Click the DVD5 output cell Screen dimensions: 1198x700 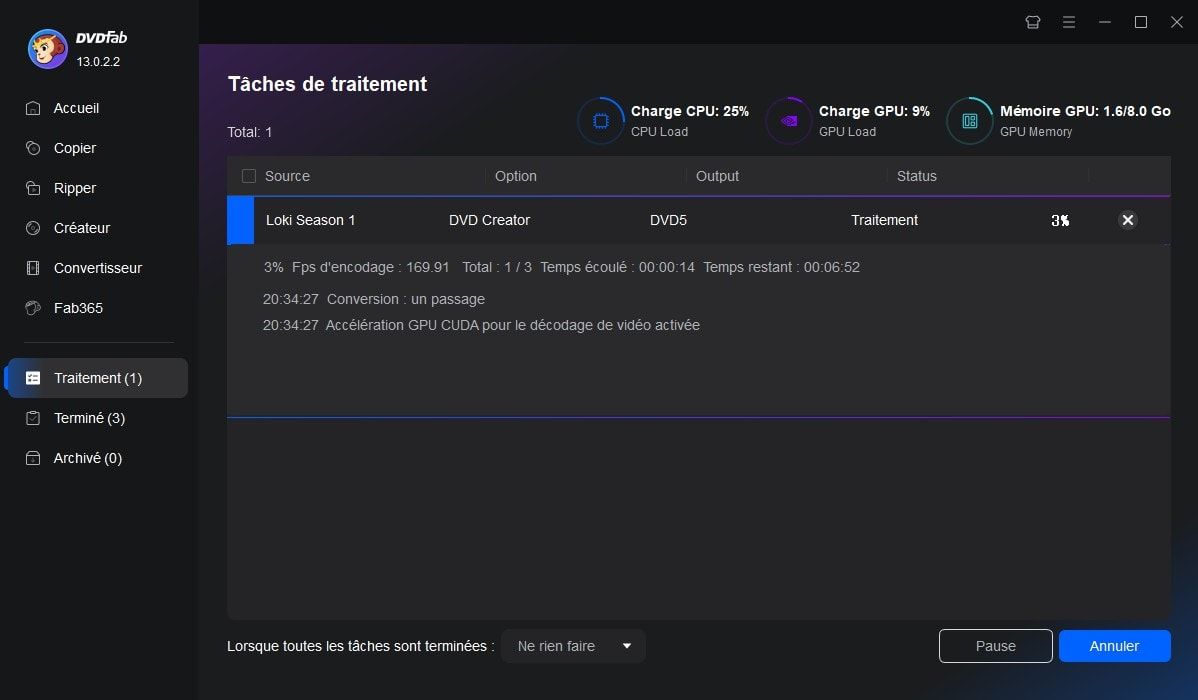point(669,220)
